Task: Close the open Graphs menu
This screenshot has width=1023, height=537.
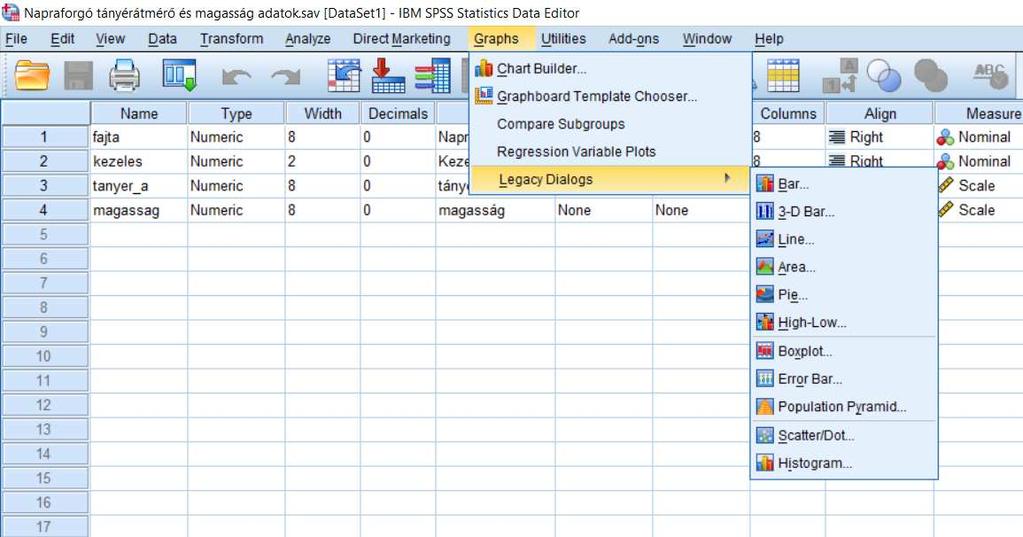Action: click(496, 39)
